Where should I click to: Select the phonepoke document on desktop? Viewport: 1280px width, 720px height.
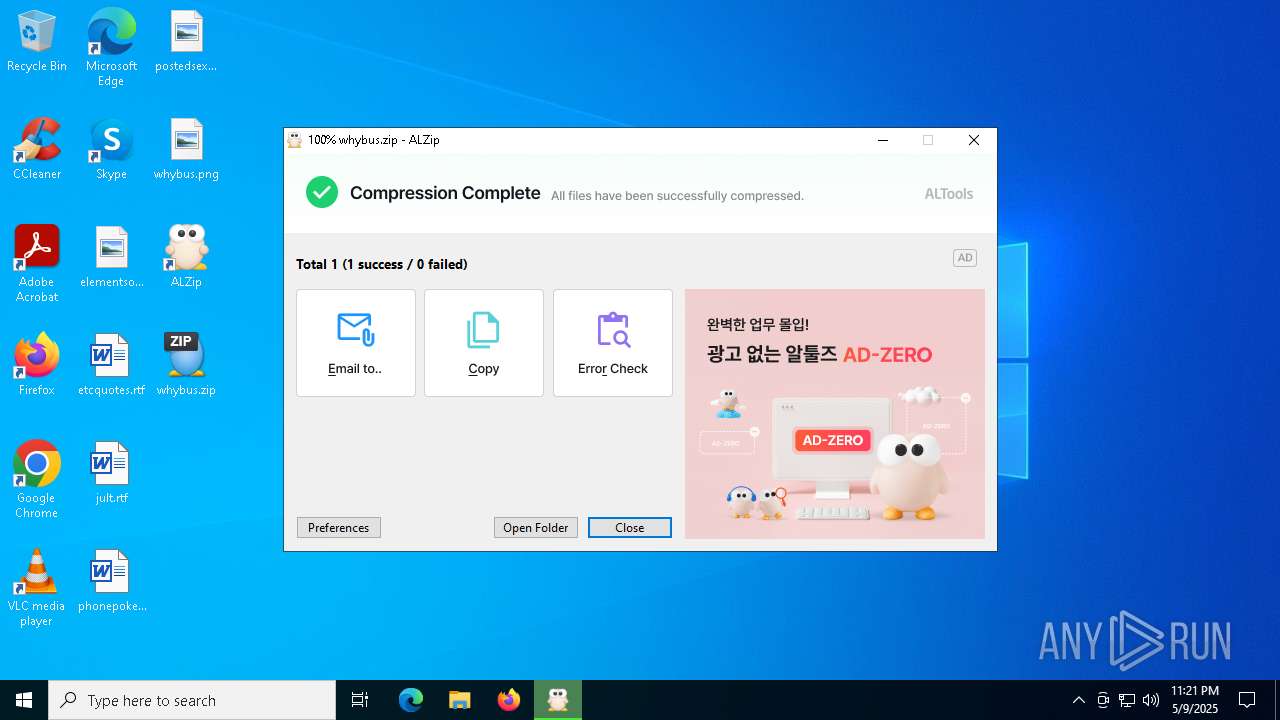(111, 582)
